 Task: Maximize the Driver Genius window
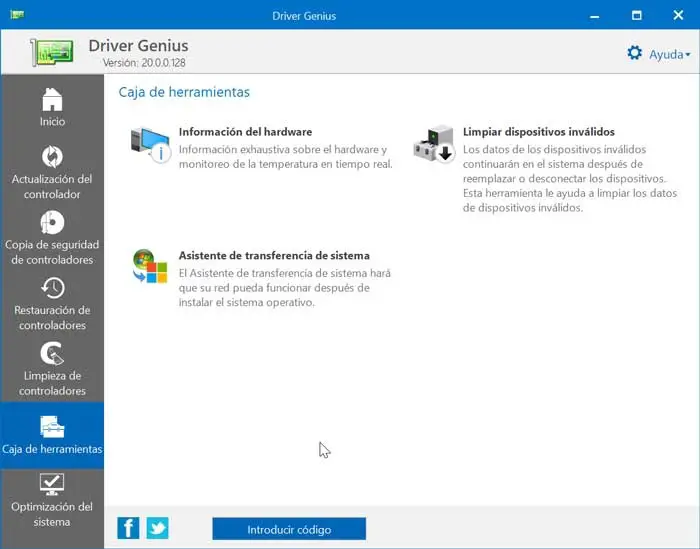(637, 16)
